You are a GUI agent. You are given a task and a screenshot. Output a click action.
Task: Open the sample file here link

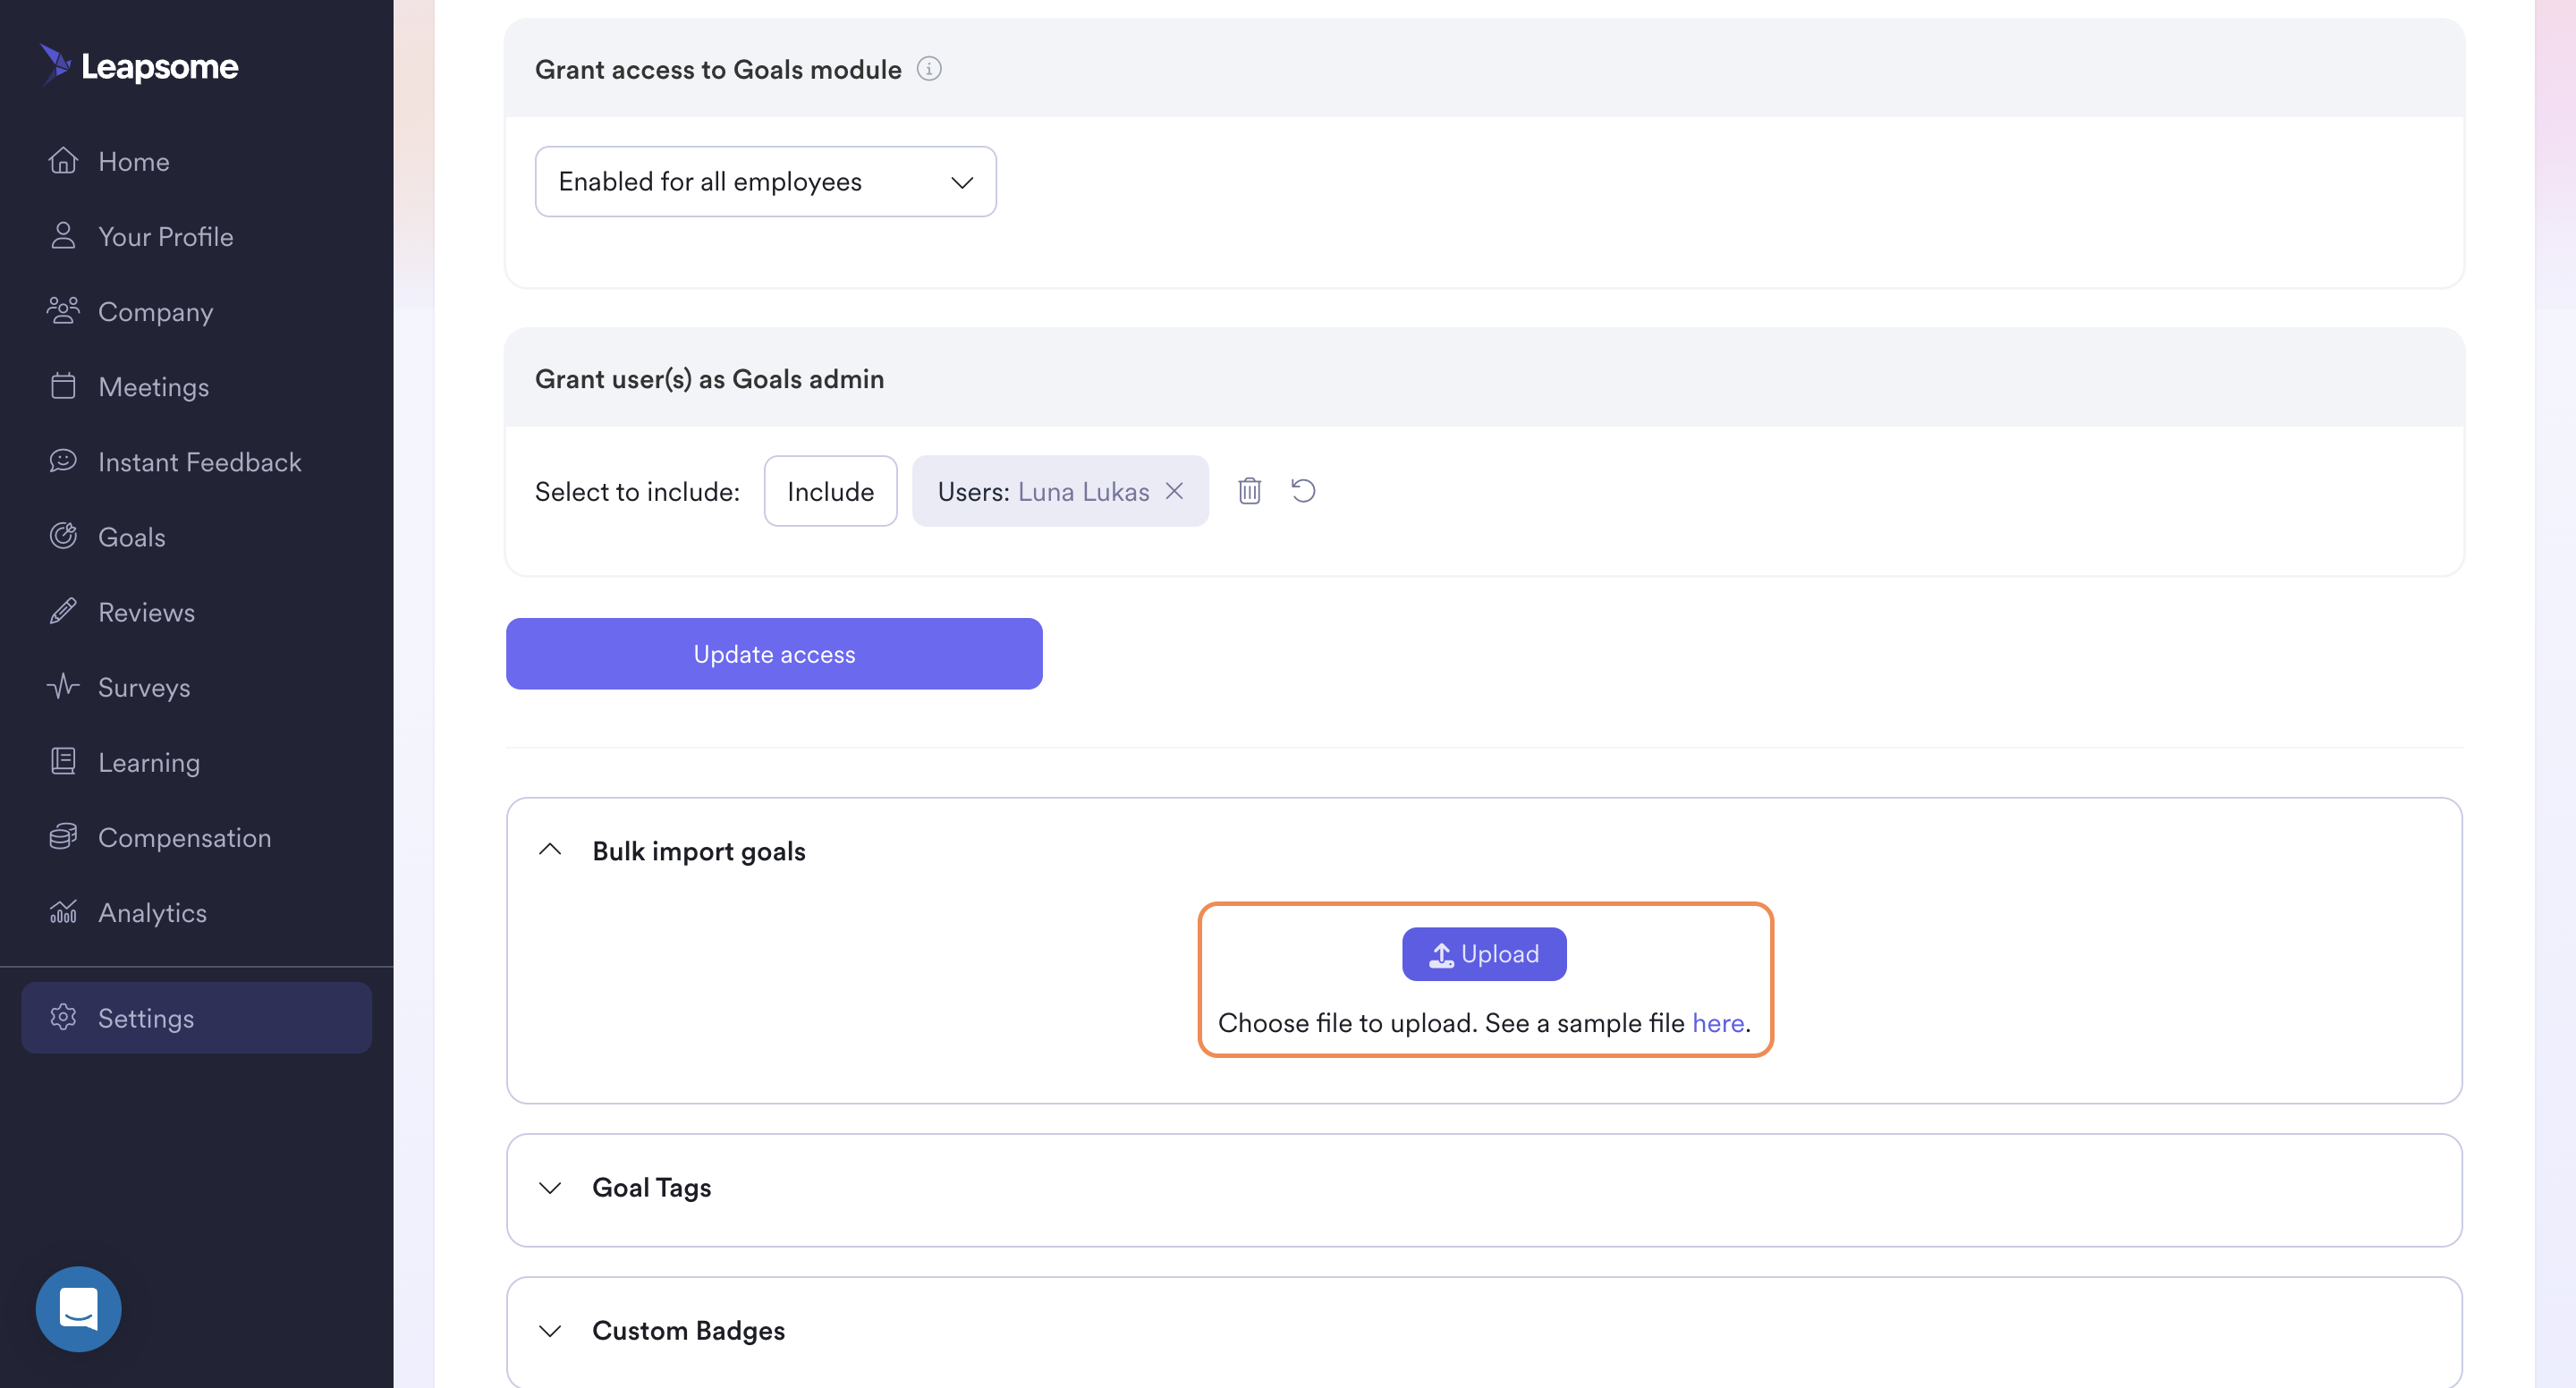click(x=1718, y=1023)
